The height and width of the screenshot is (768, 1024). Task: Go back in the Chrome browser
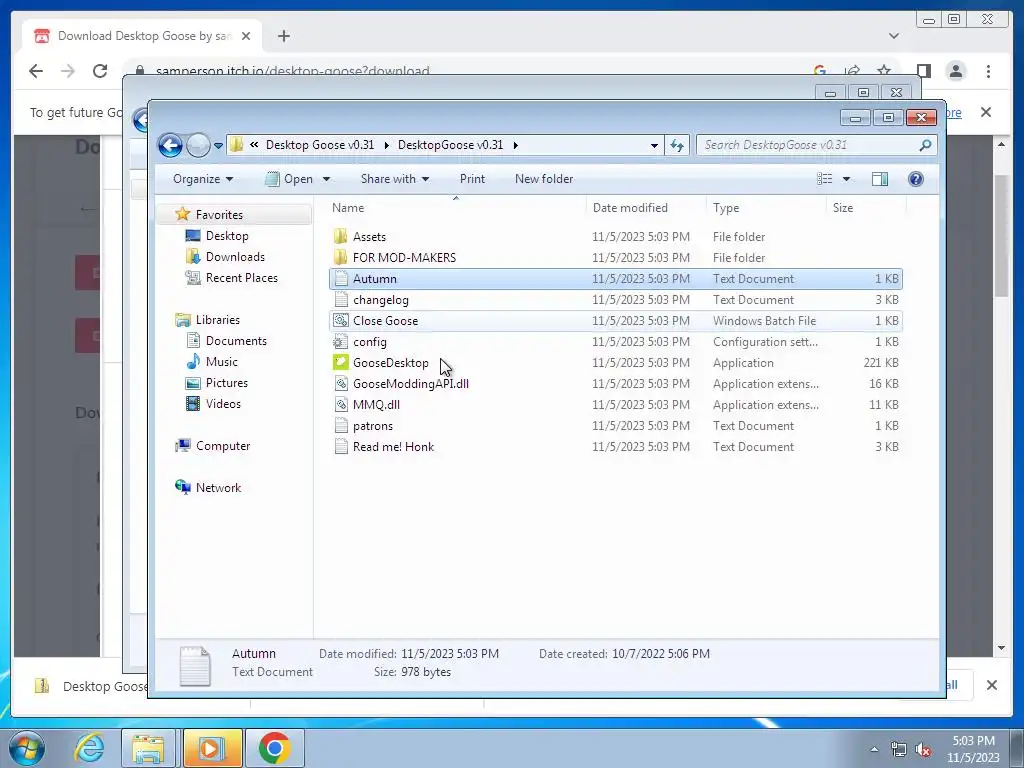tap(36, 71)
